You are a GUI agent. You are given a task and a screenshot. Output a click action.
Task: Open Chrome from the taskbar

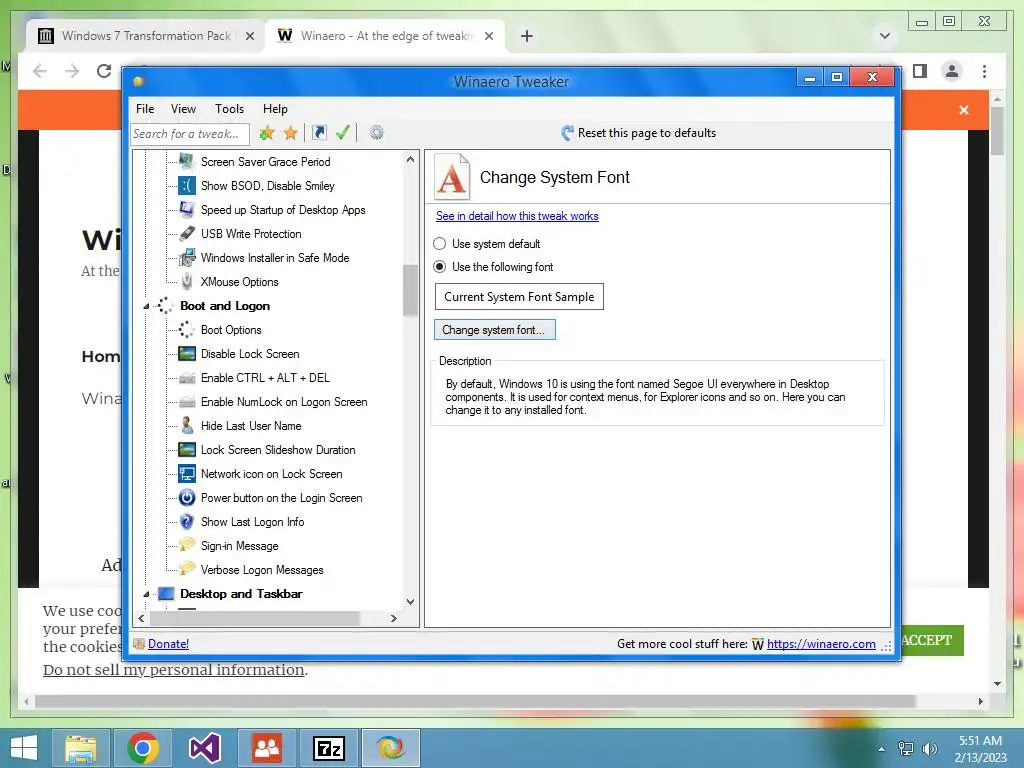pyautogui.click(x=142, y=748)
